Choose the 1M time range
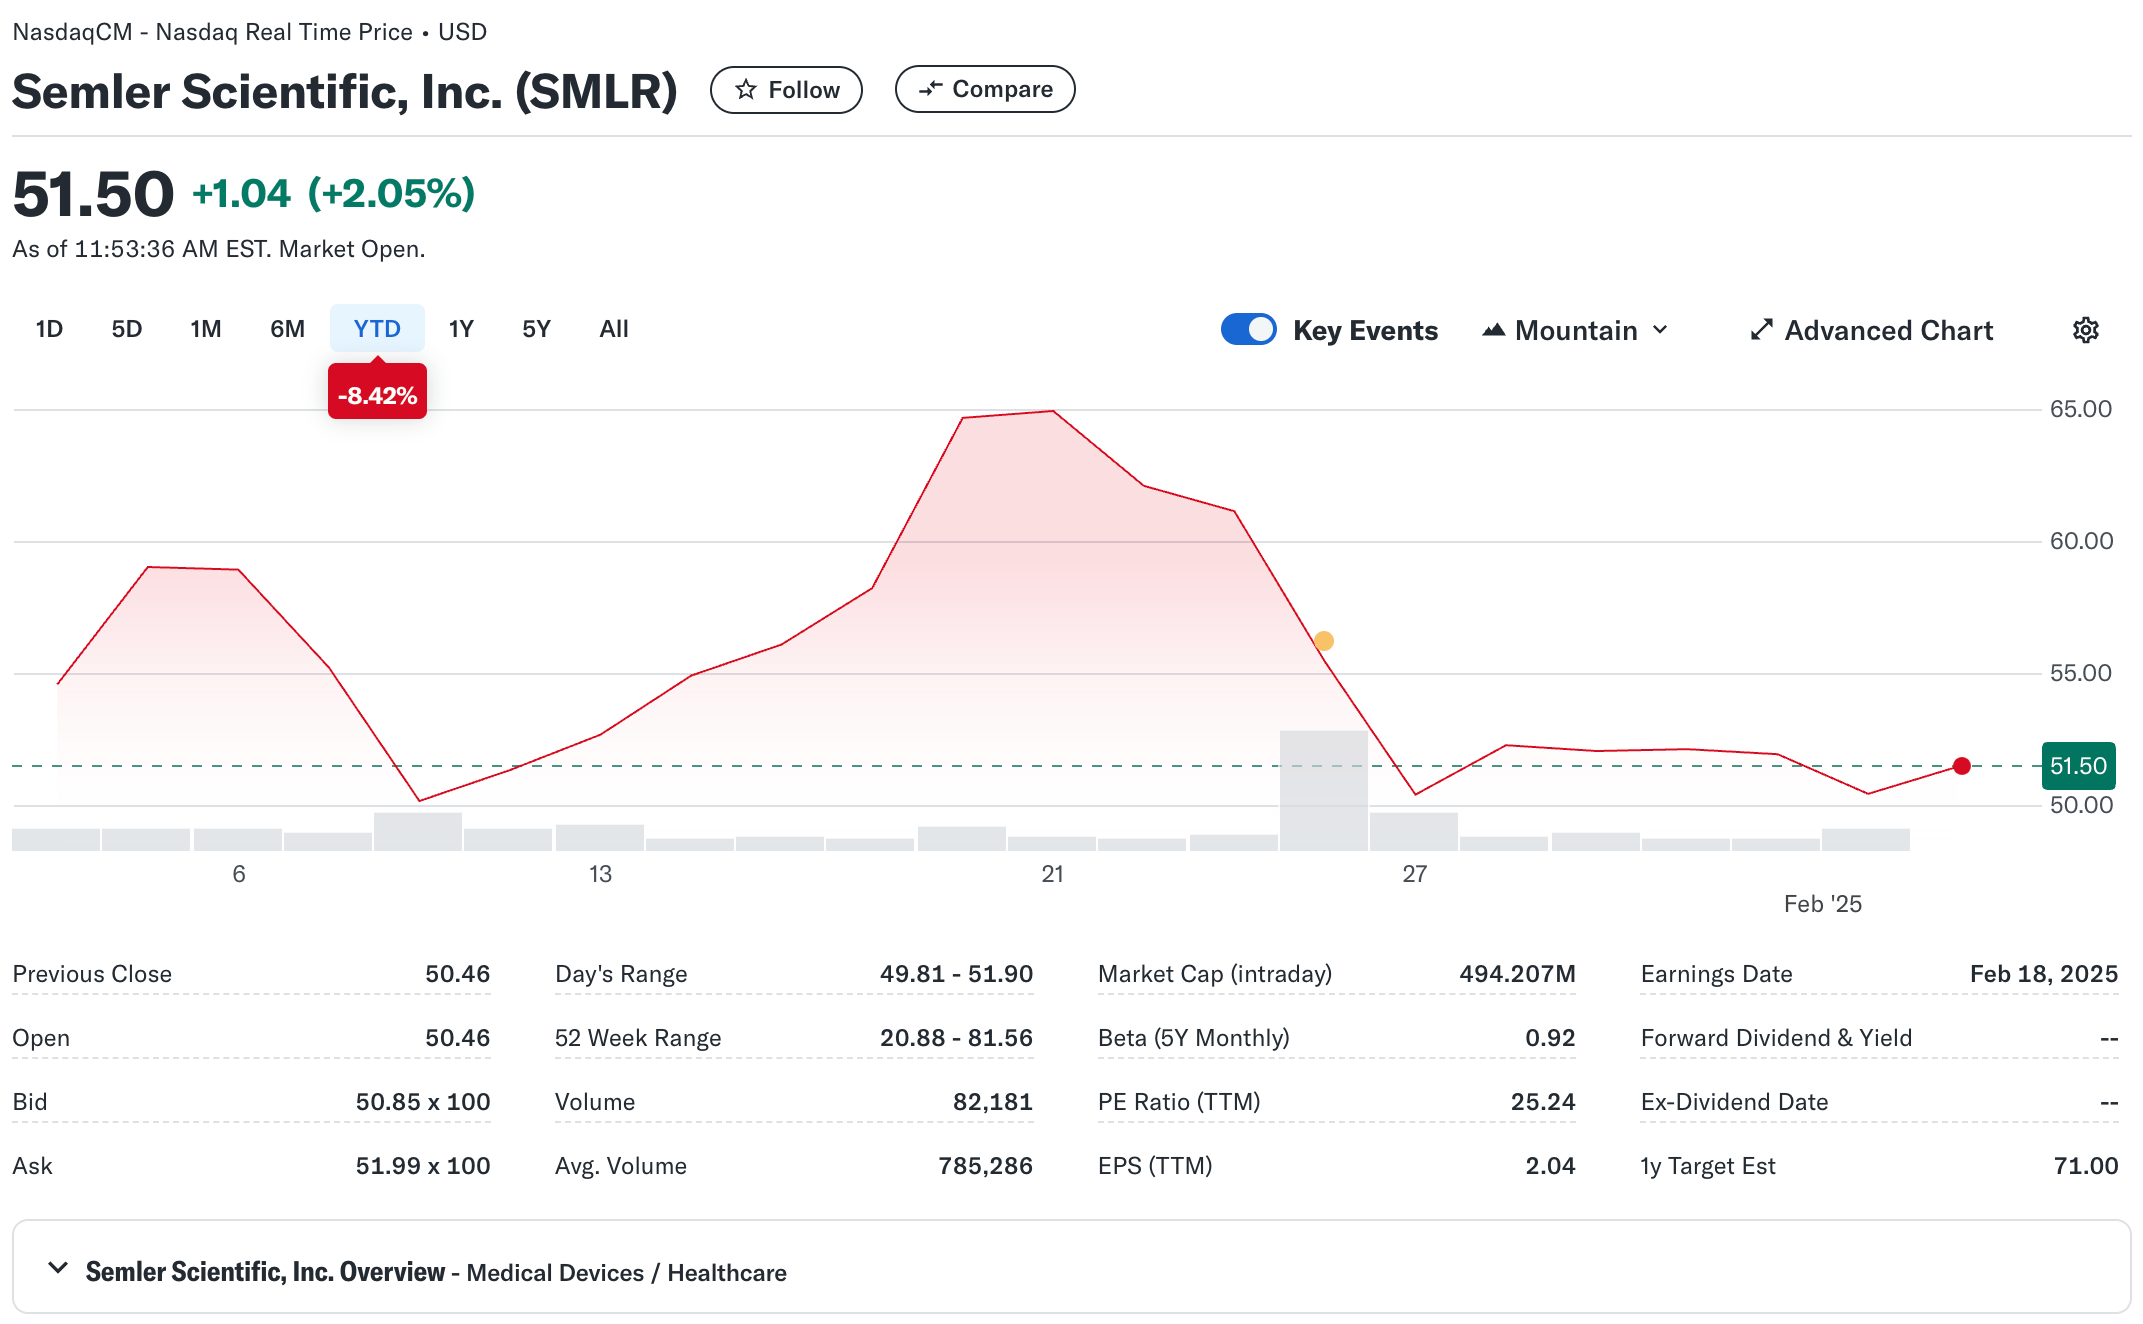The width and height of the screenshot is (2143, 1324). click(x=205, y=329)
